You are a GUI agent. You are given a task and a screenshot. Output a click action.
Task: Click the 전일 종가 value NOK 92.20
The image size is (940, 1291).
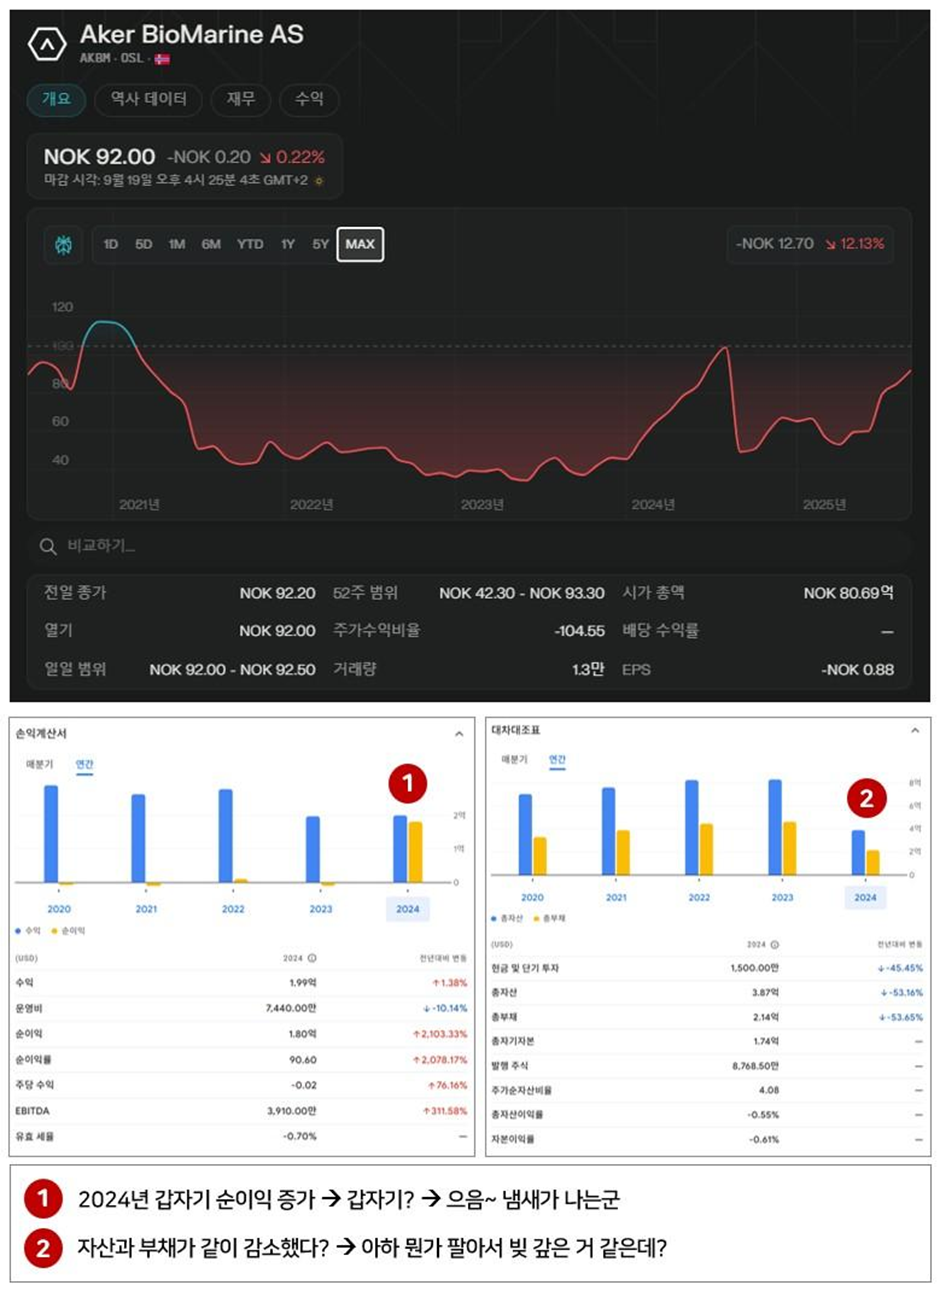(x=277, y=593)
